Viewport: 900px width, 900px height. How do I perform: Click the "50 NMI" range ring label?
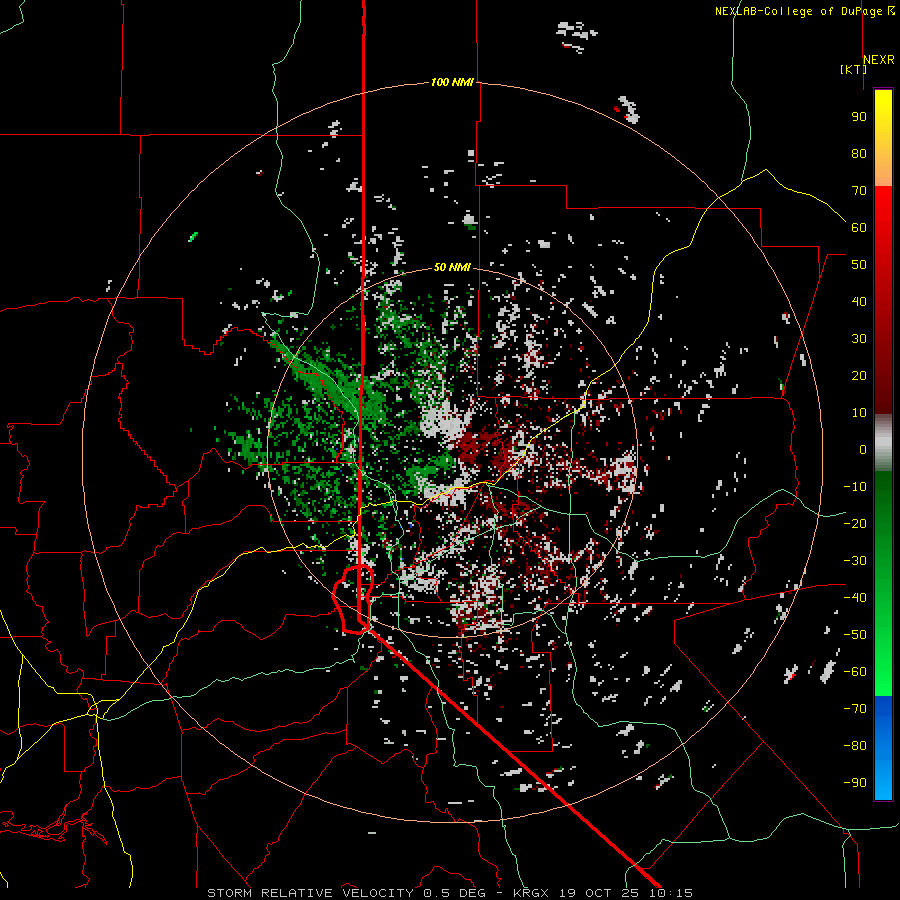[452, 267]
